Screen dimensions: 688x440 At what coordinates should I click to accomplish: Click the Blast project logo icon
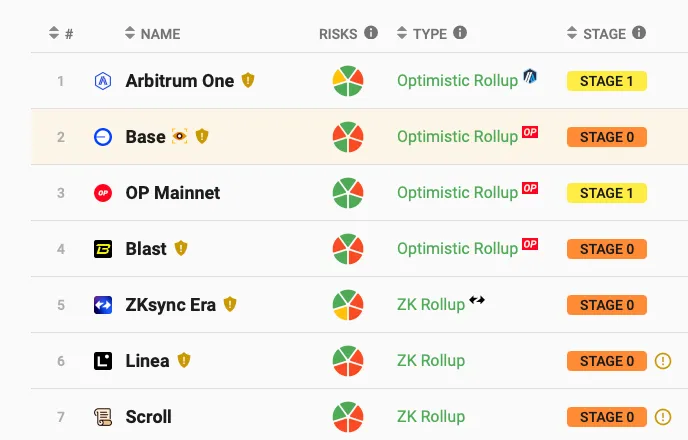(x=102, y=249)
